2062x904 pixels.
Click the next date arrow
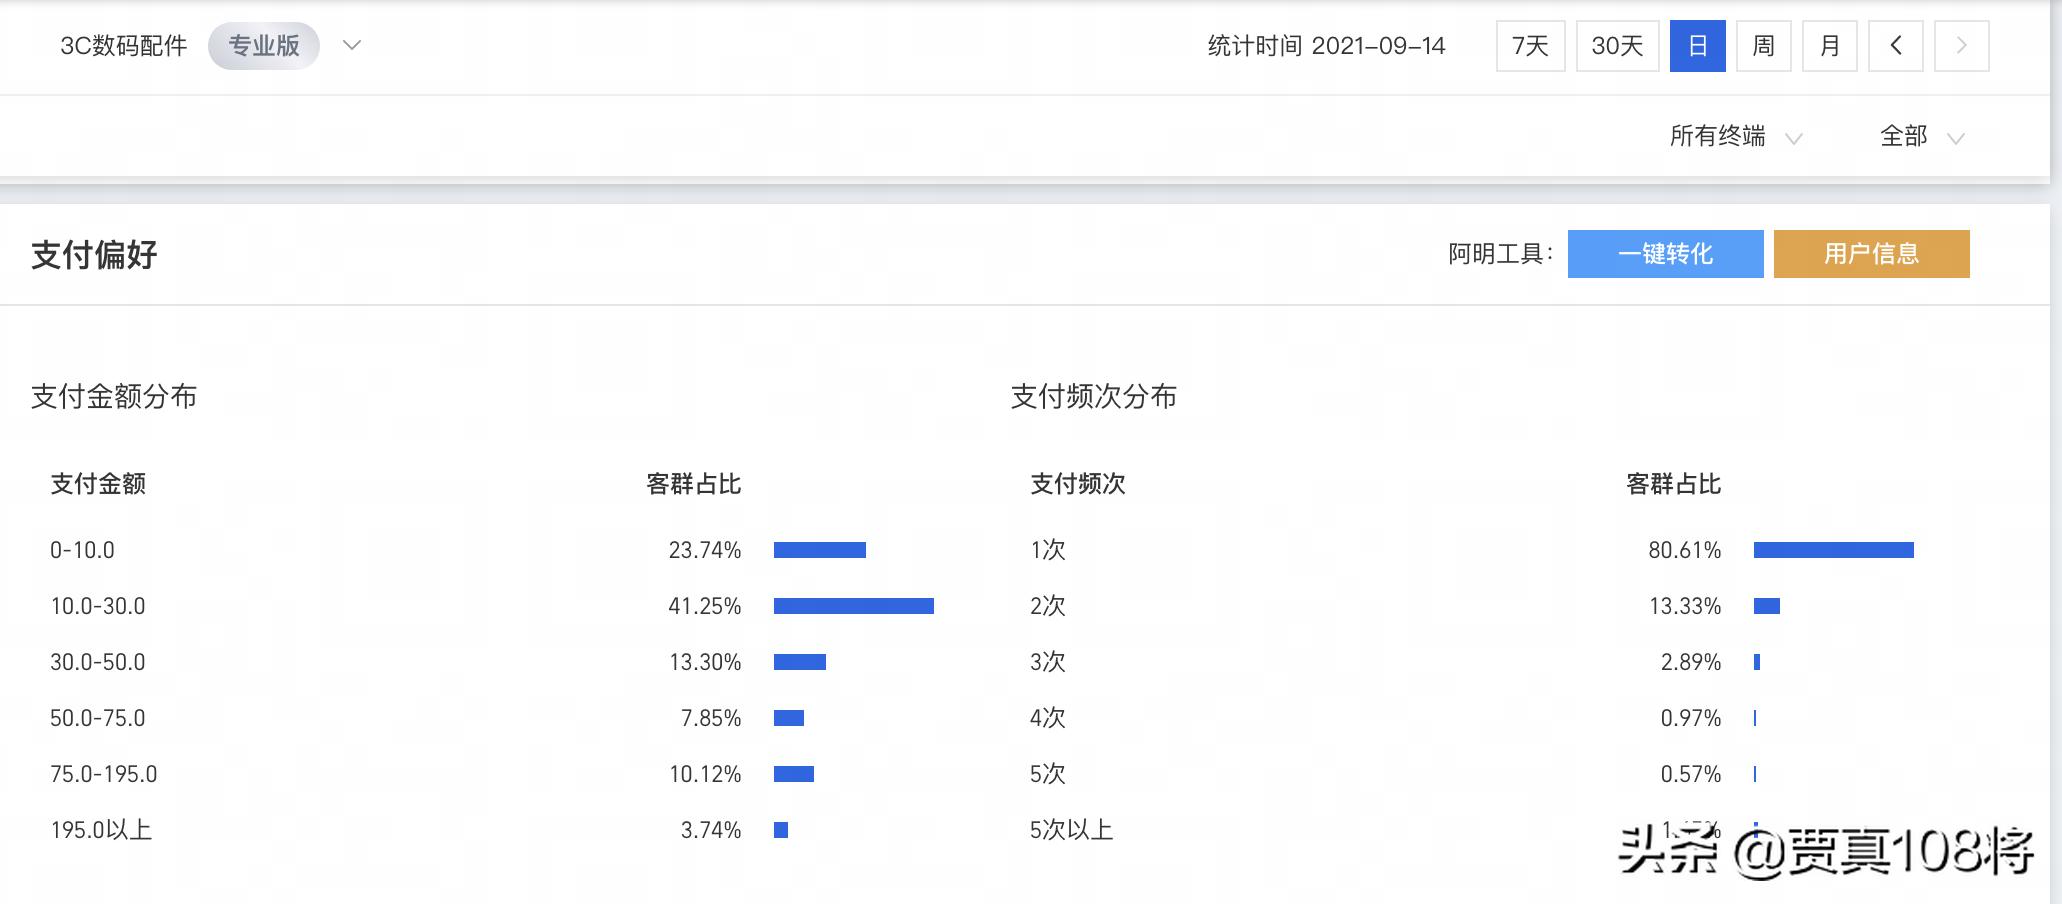pyautogui.click(x=1960, y=45)
